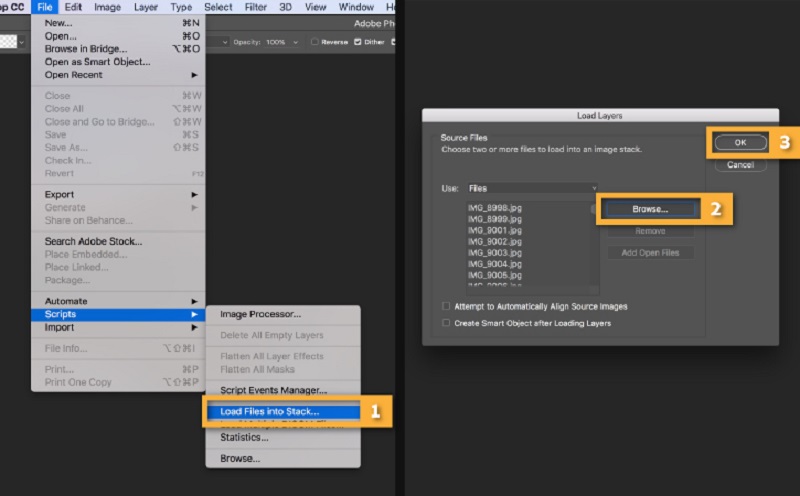Open the Window menu
800x496 pixels.
(356, 7)
